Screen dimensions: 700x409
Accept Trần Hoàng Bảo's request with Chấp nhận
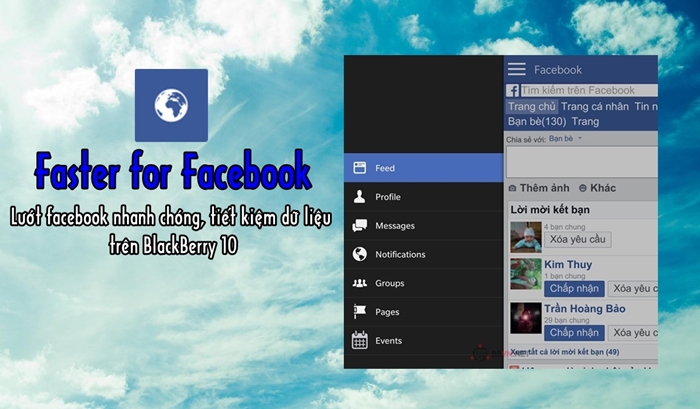pos(574,333)
